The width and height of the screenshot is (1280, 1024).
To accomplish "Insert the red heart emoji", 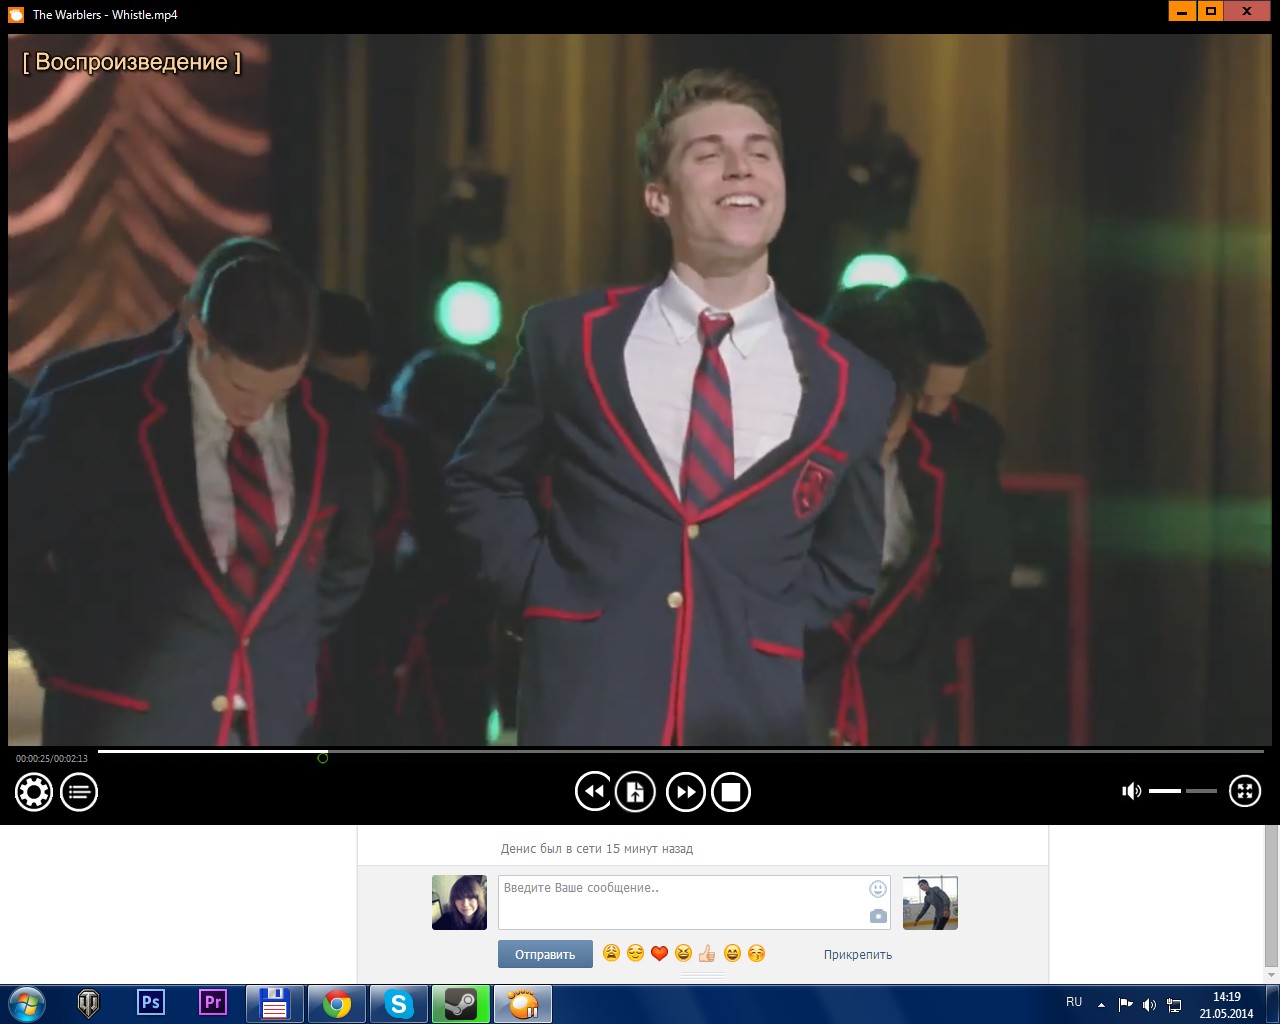I will coord(659,953).
